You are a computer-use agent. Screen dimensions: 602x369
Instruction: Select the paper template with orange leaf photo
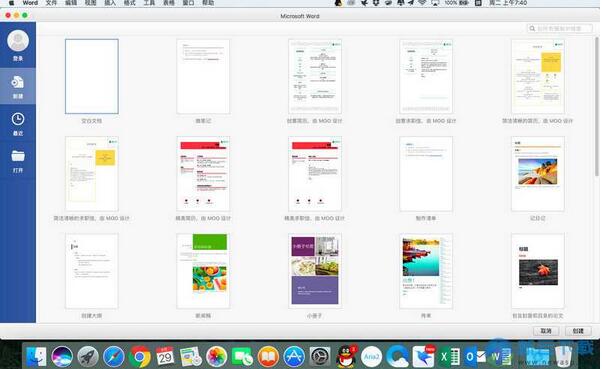[x=538, y=271]
